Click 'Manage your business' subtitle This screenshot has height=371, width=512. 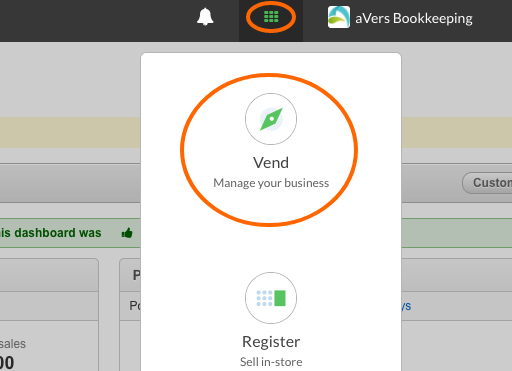pos(271,183)
